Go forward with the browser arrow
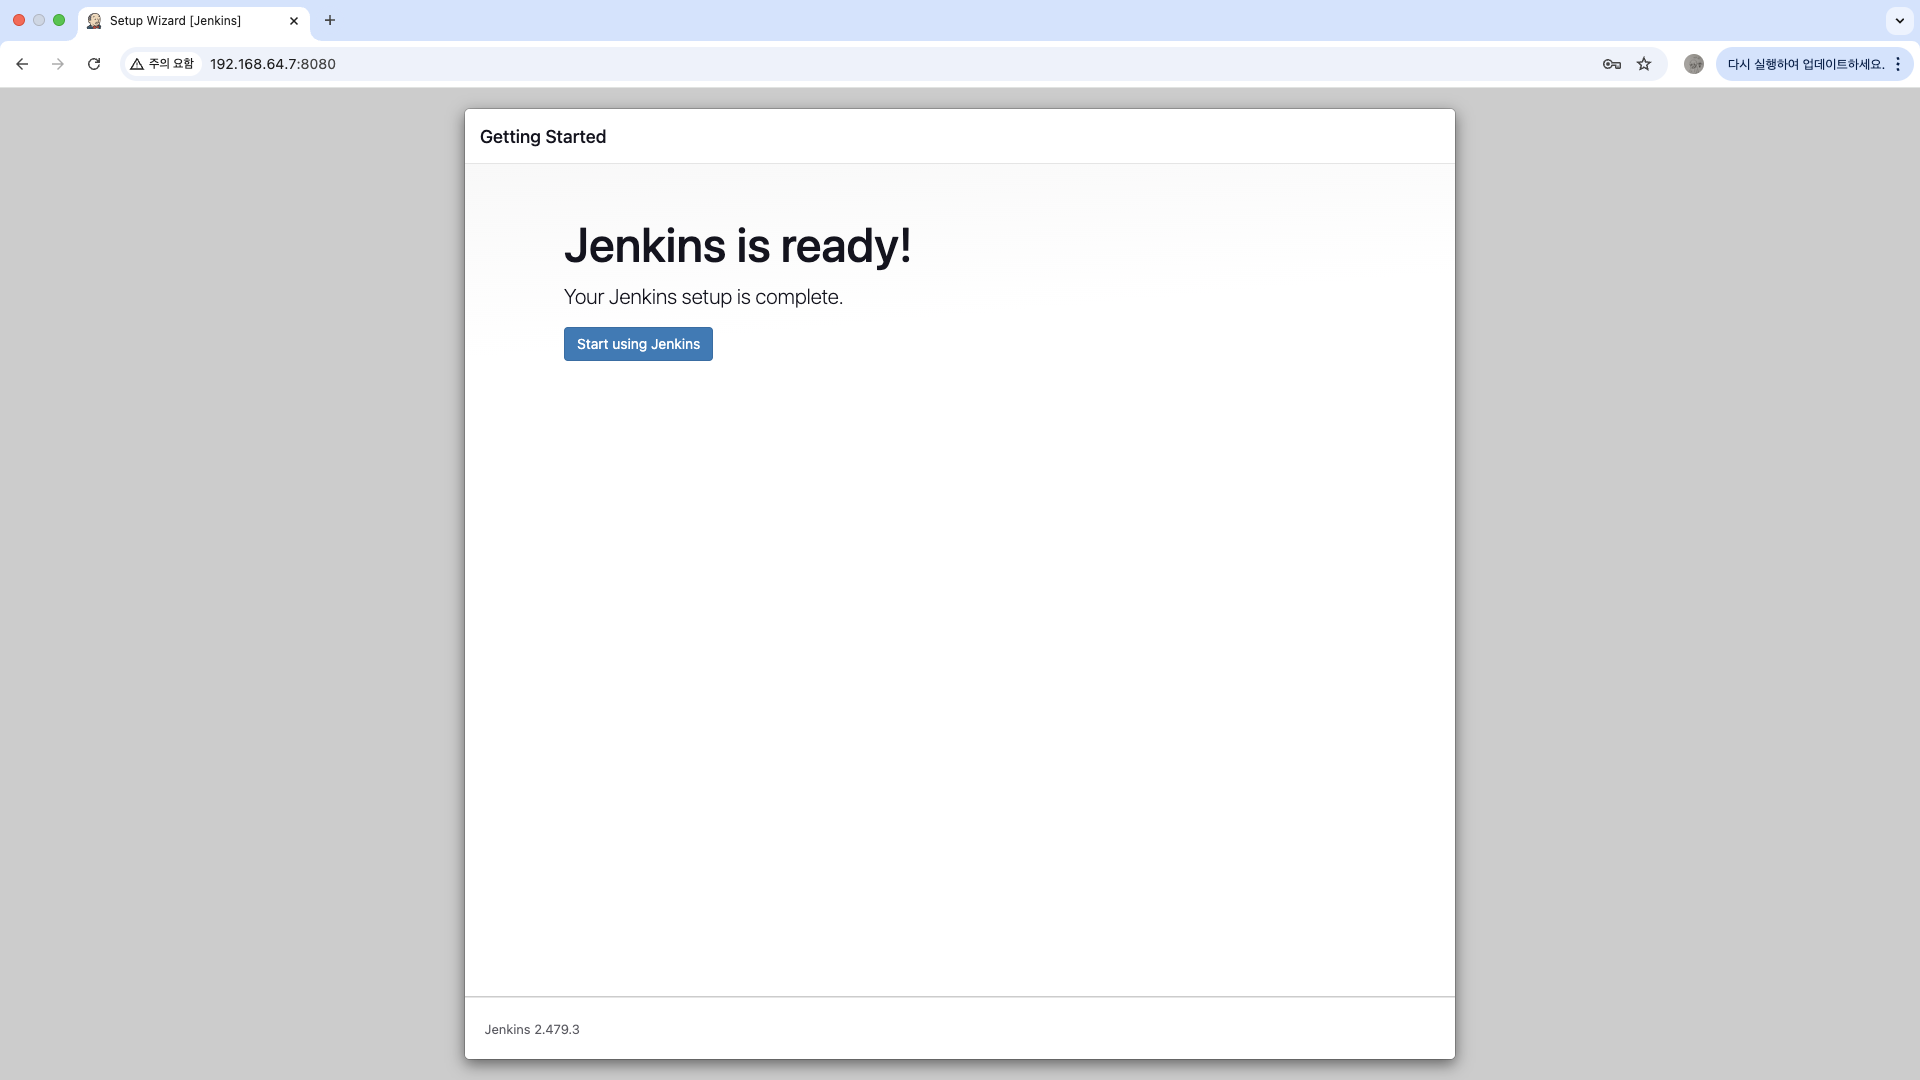Screen dimensions: 1920x1080 click(x=58, y=64)
